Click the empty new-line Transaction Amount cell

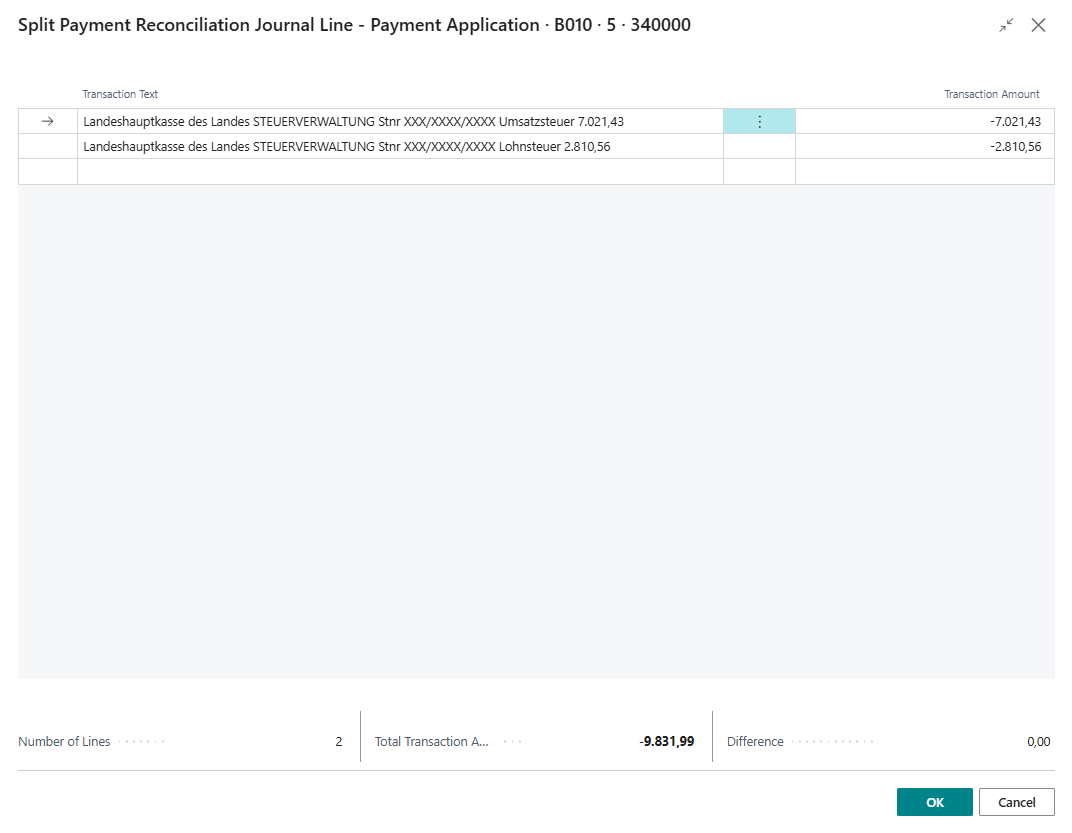[925, 172]
